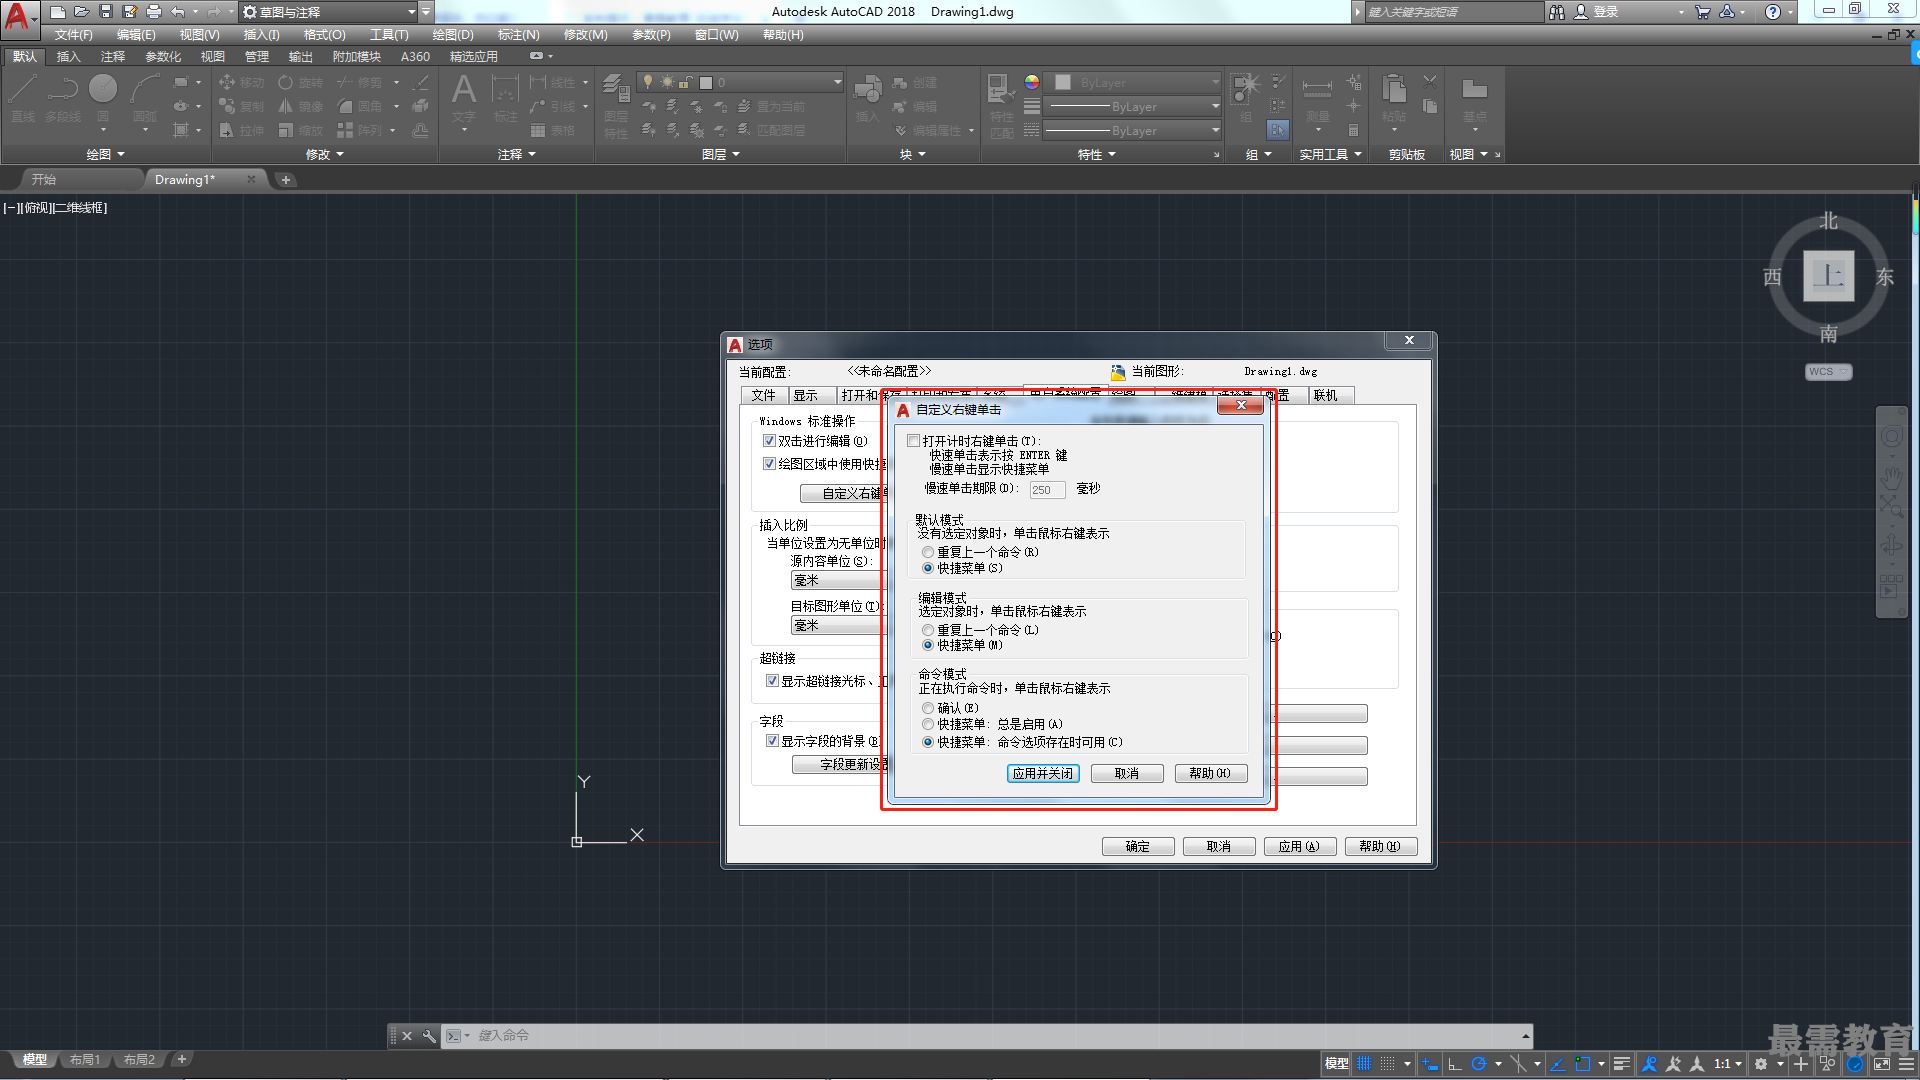Viewport: 1920px width, 1080px height.
Task: Click the customization hamburger icon in status bar
Action: (1907, 1064)
